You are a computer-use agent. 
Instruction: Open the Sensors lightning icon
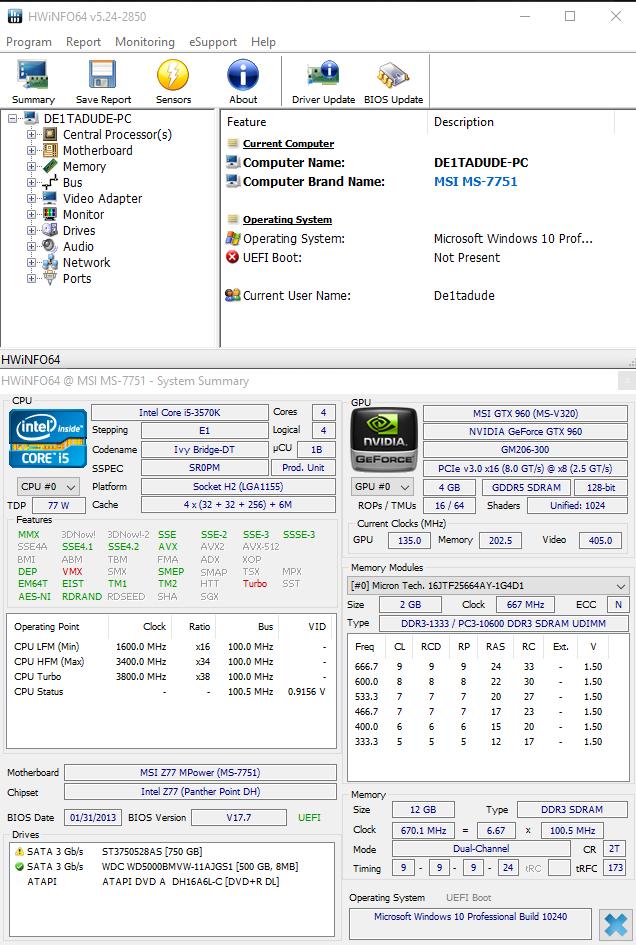click(x=173, y=75)
